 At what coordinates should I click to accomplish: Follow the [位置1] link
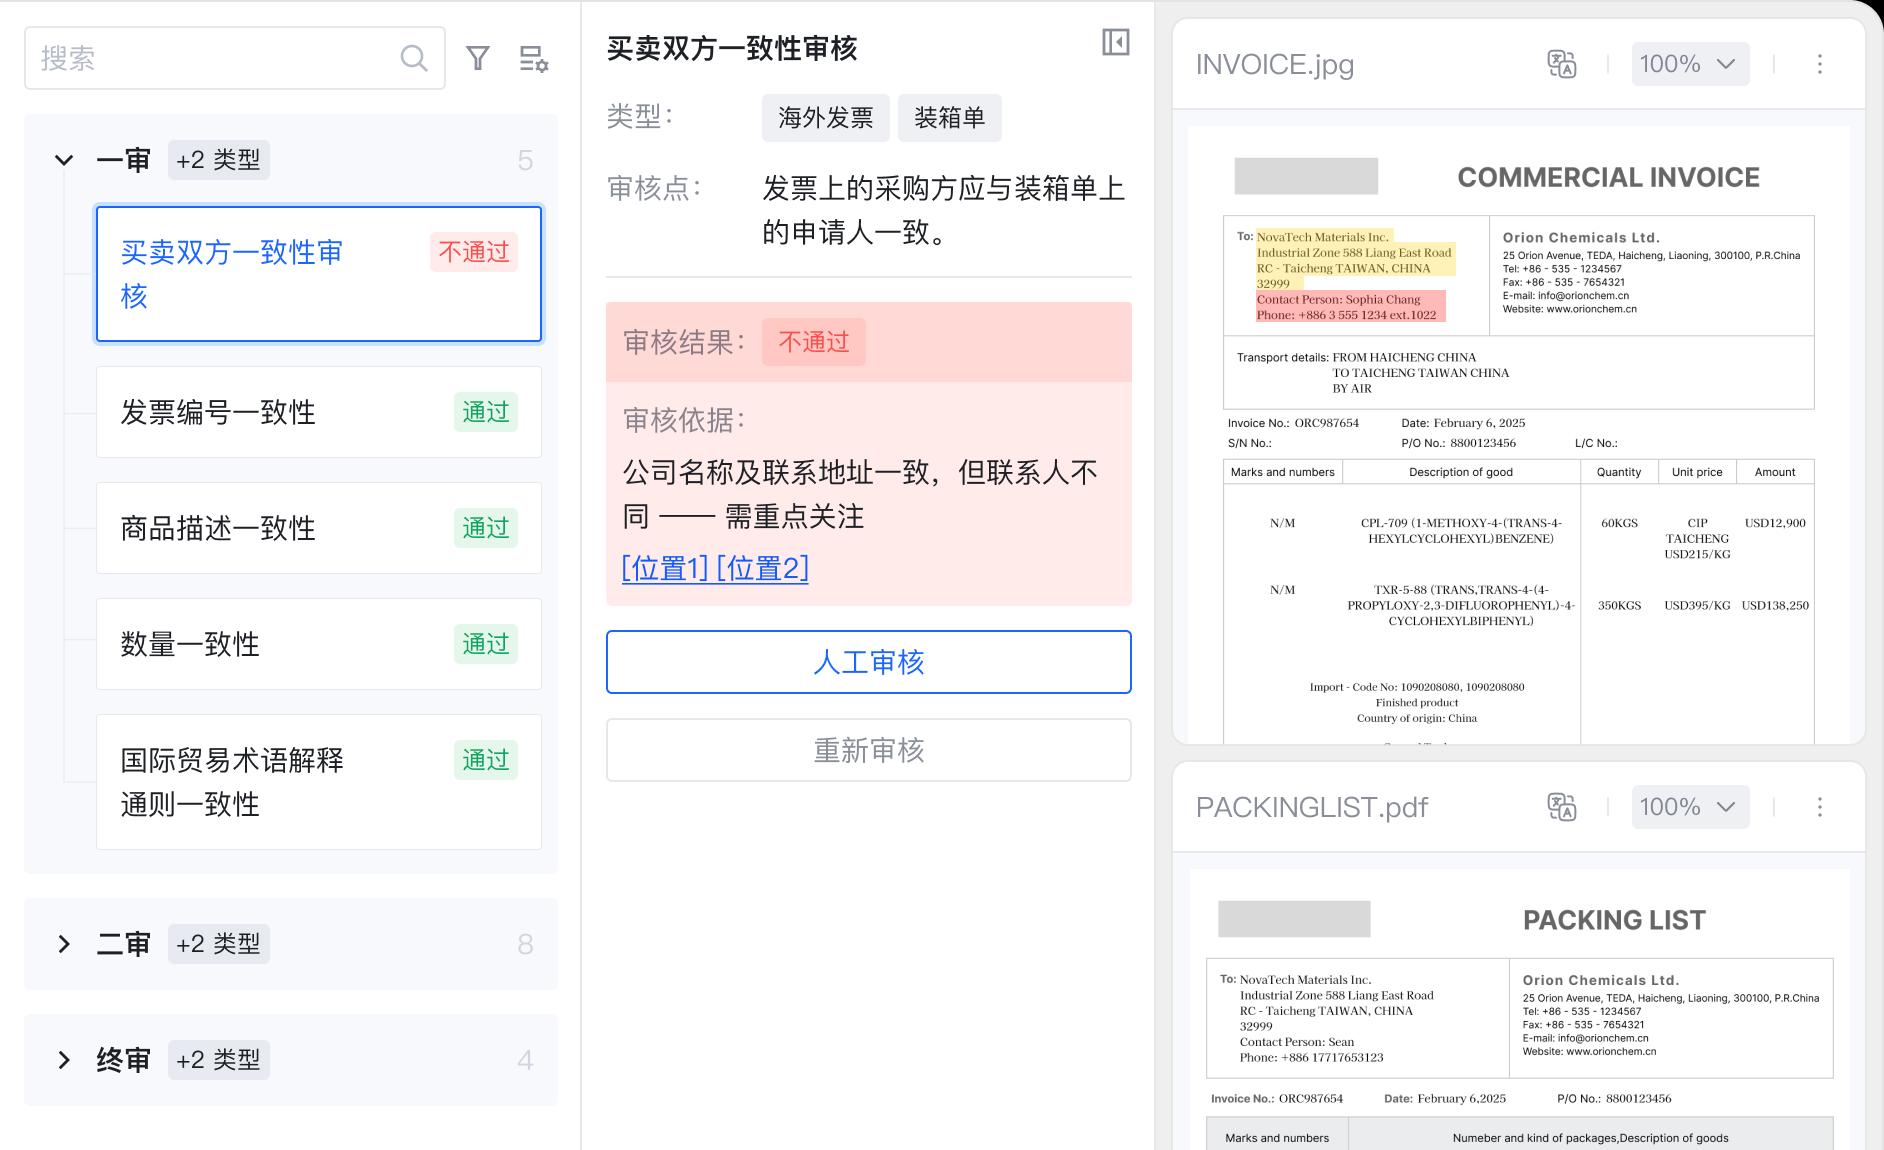click(664, 568)
